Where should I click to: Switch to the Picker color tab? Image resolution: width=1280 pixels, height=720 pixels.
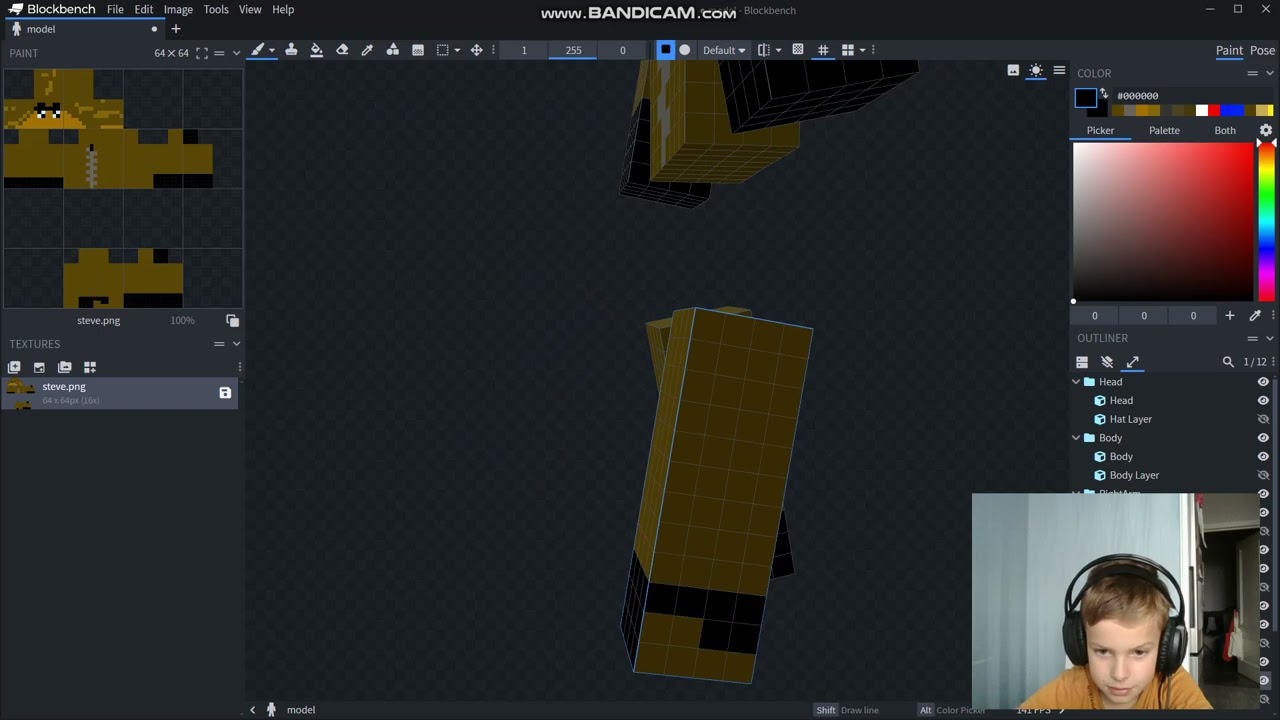pyautogui.click(x=1100, y=130)
